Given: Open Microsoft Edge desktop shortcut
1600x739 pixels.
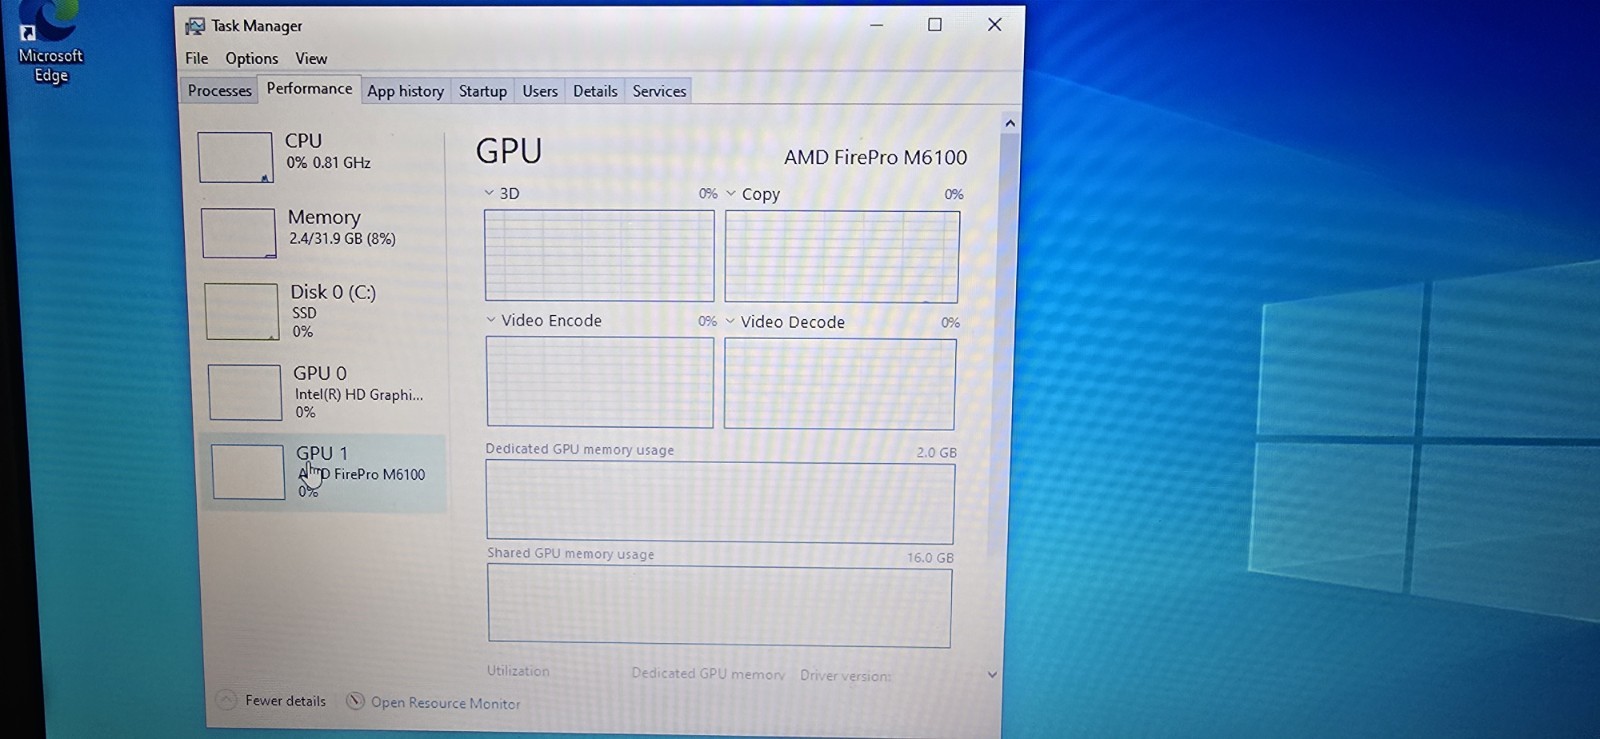Looking at the screenshot, I should click(50, 43).
